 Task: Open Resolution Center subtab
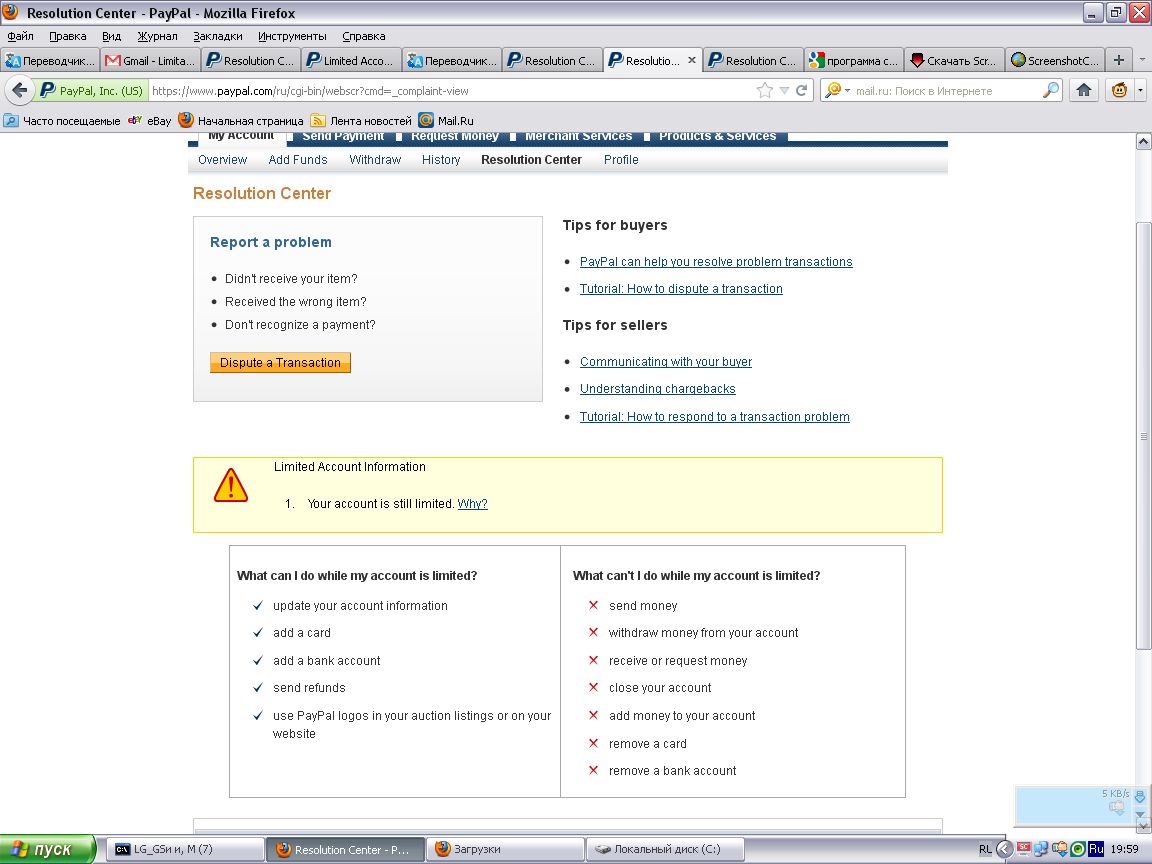coord(531,159)
